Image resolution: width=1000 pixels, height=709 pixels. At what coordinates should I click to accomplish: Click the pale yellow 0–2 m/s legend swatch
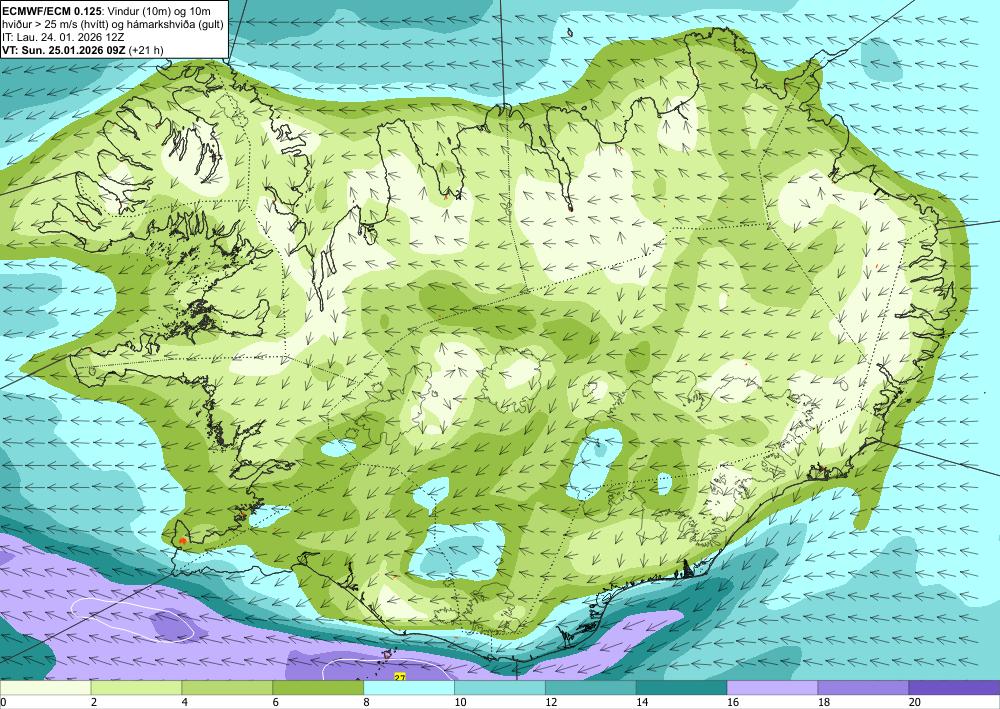pyautogui.click(x=45, y=688)
